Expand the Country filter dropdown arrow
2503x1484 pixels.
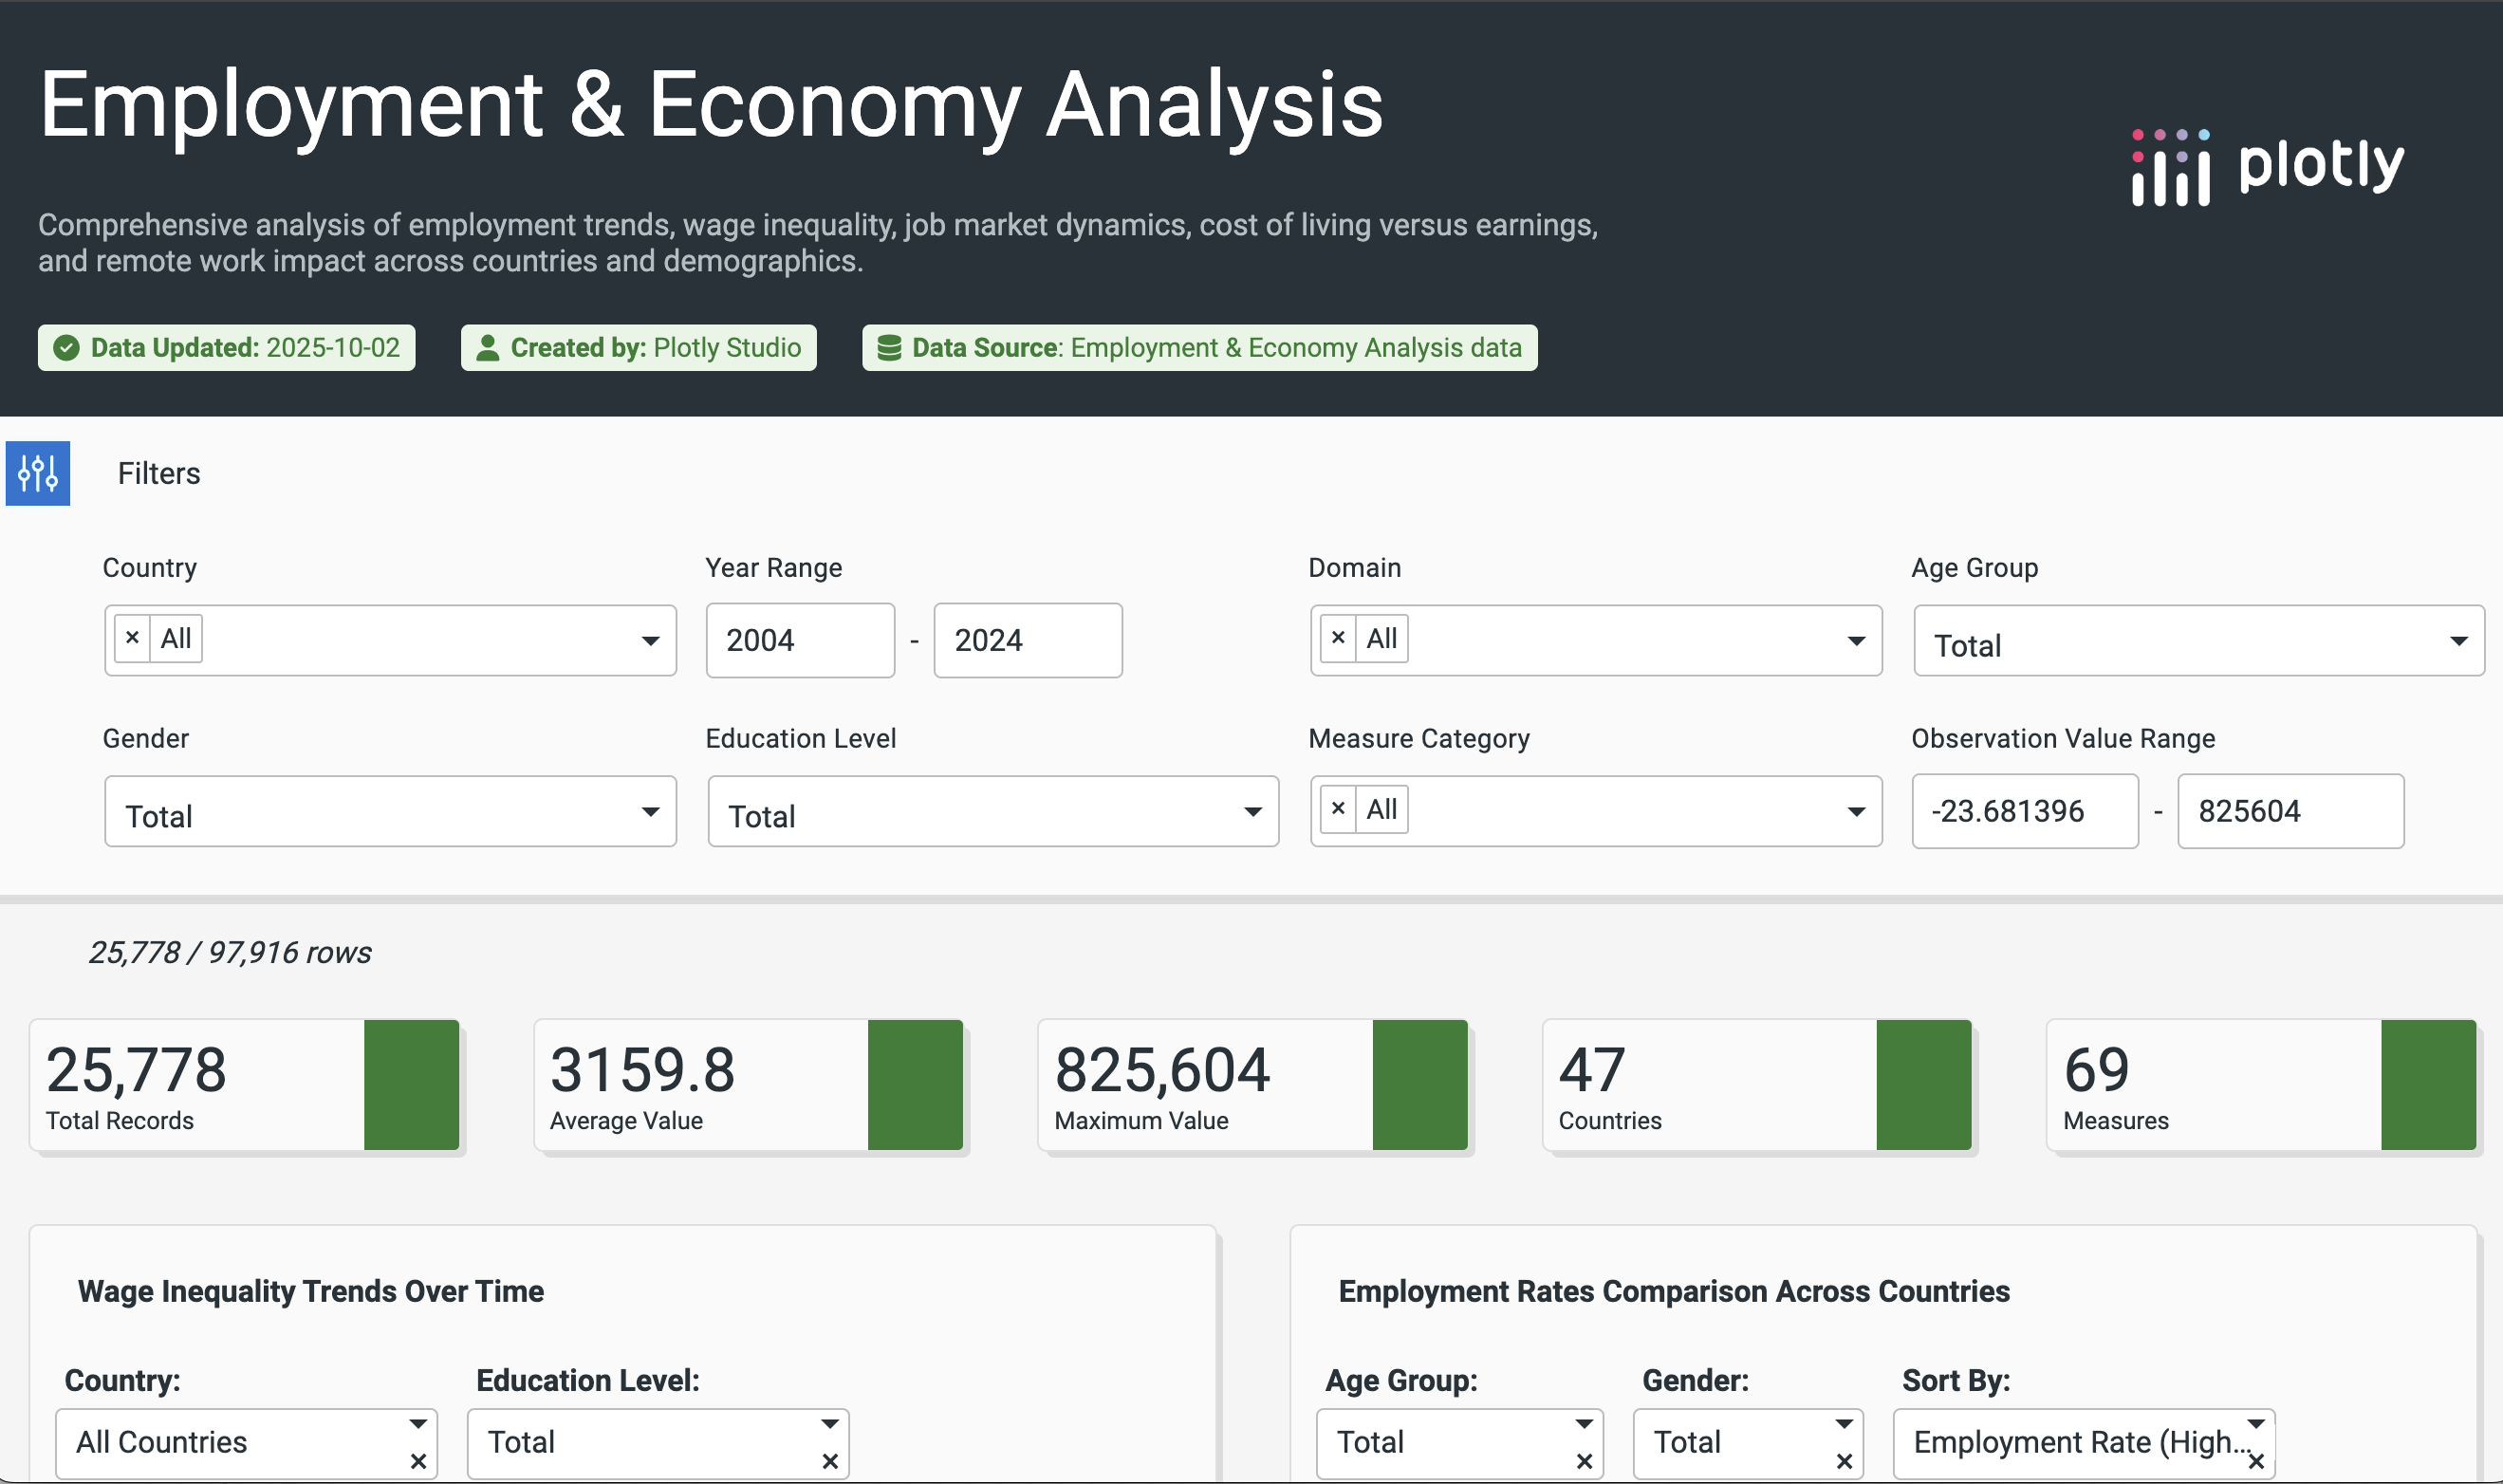click(x=650, y=641)
